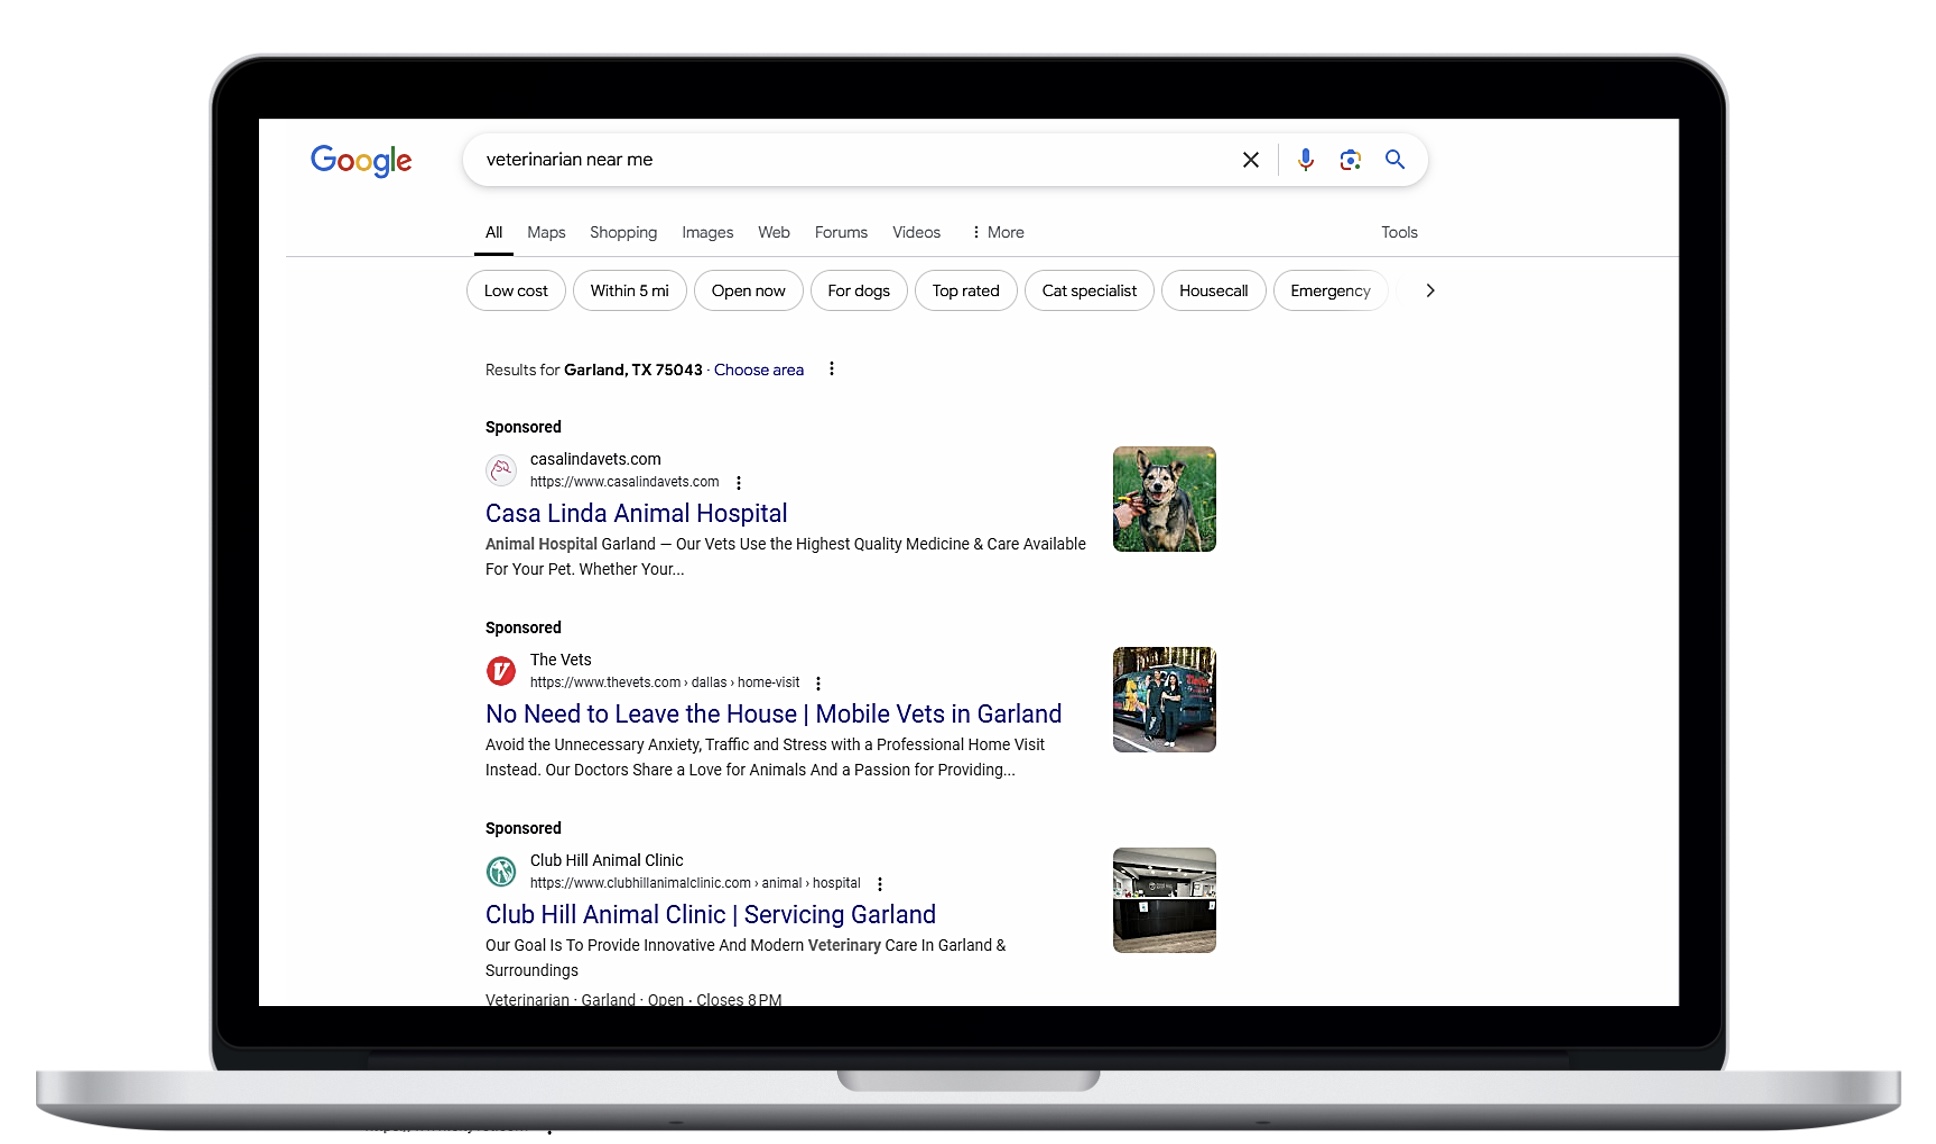Image resolution: width=1936 pixels, height=1144 pixels.
Task: Click the thevets.com dallas home-visit URL
Action: [664, 683]
